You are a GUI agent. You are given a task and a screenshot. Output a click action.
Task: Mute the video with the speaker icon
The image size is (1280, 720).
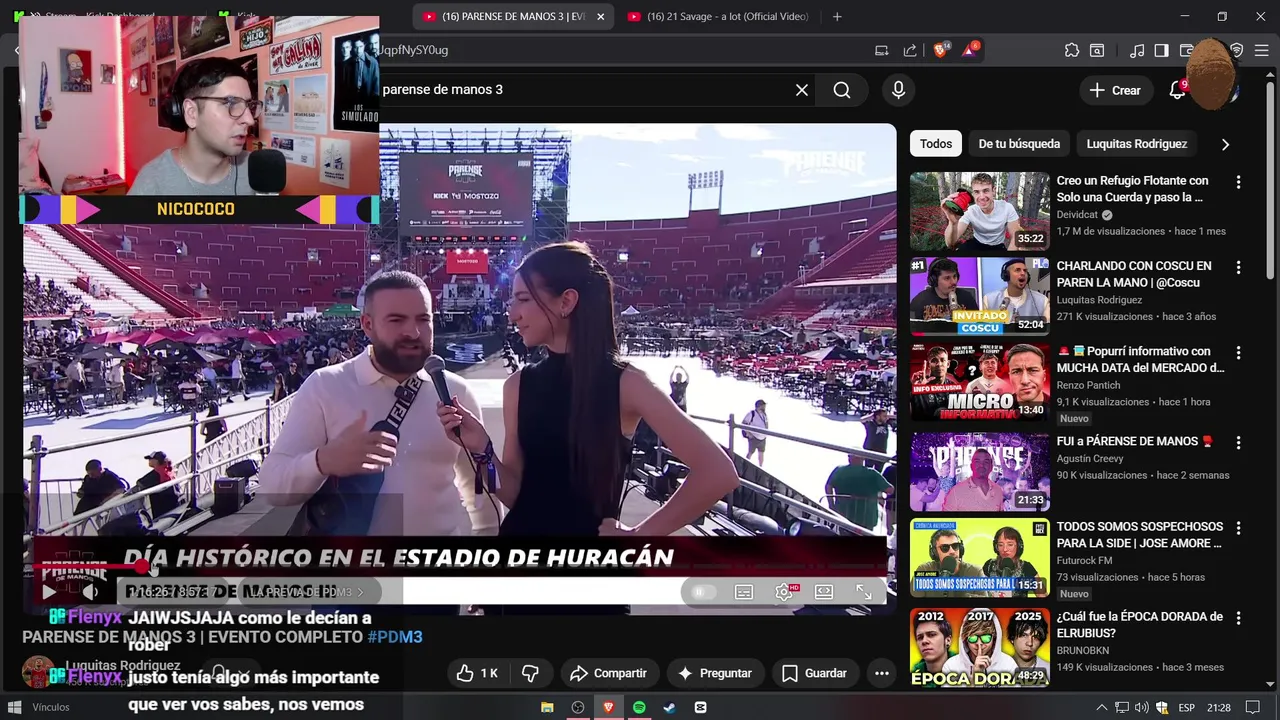(x=90, y=592)
